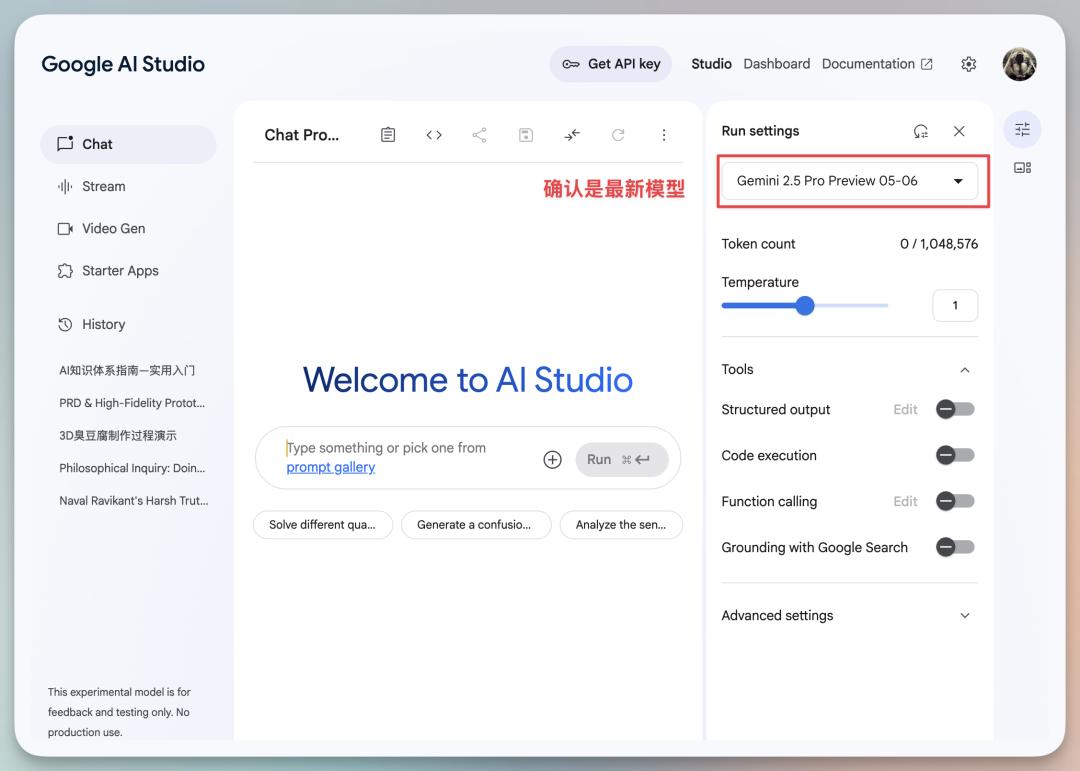
Task: Click the save prompt disk icon
Action: pyautogui.click(x=526, y=135)
